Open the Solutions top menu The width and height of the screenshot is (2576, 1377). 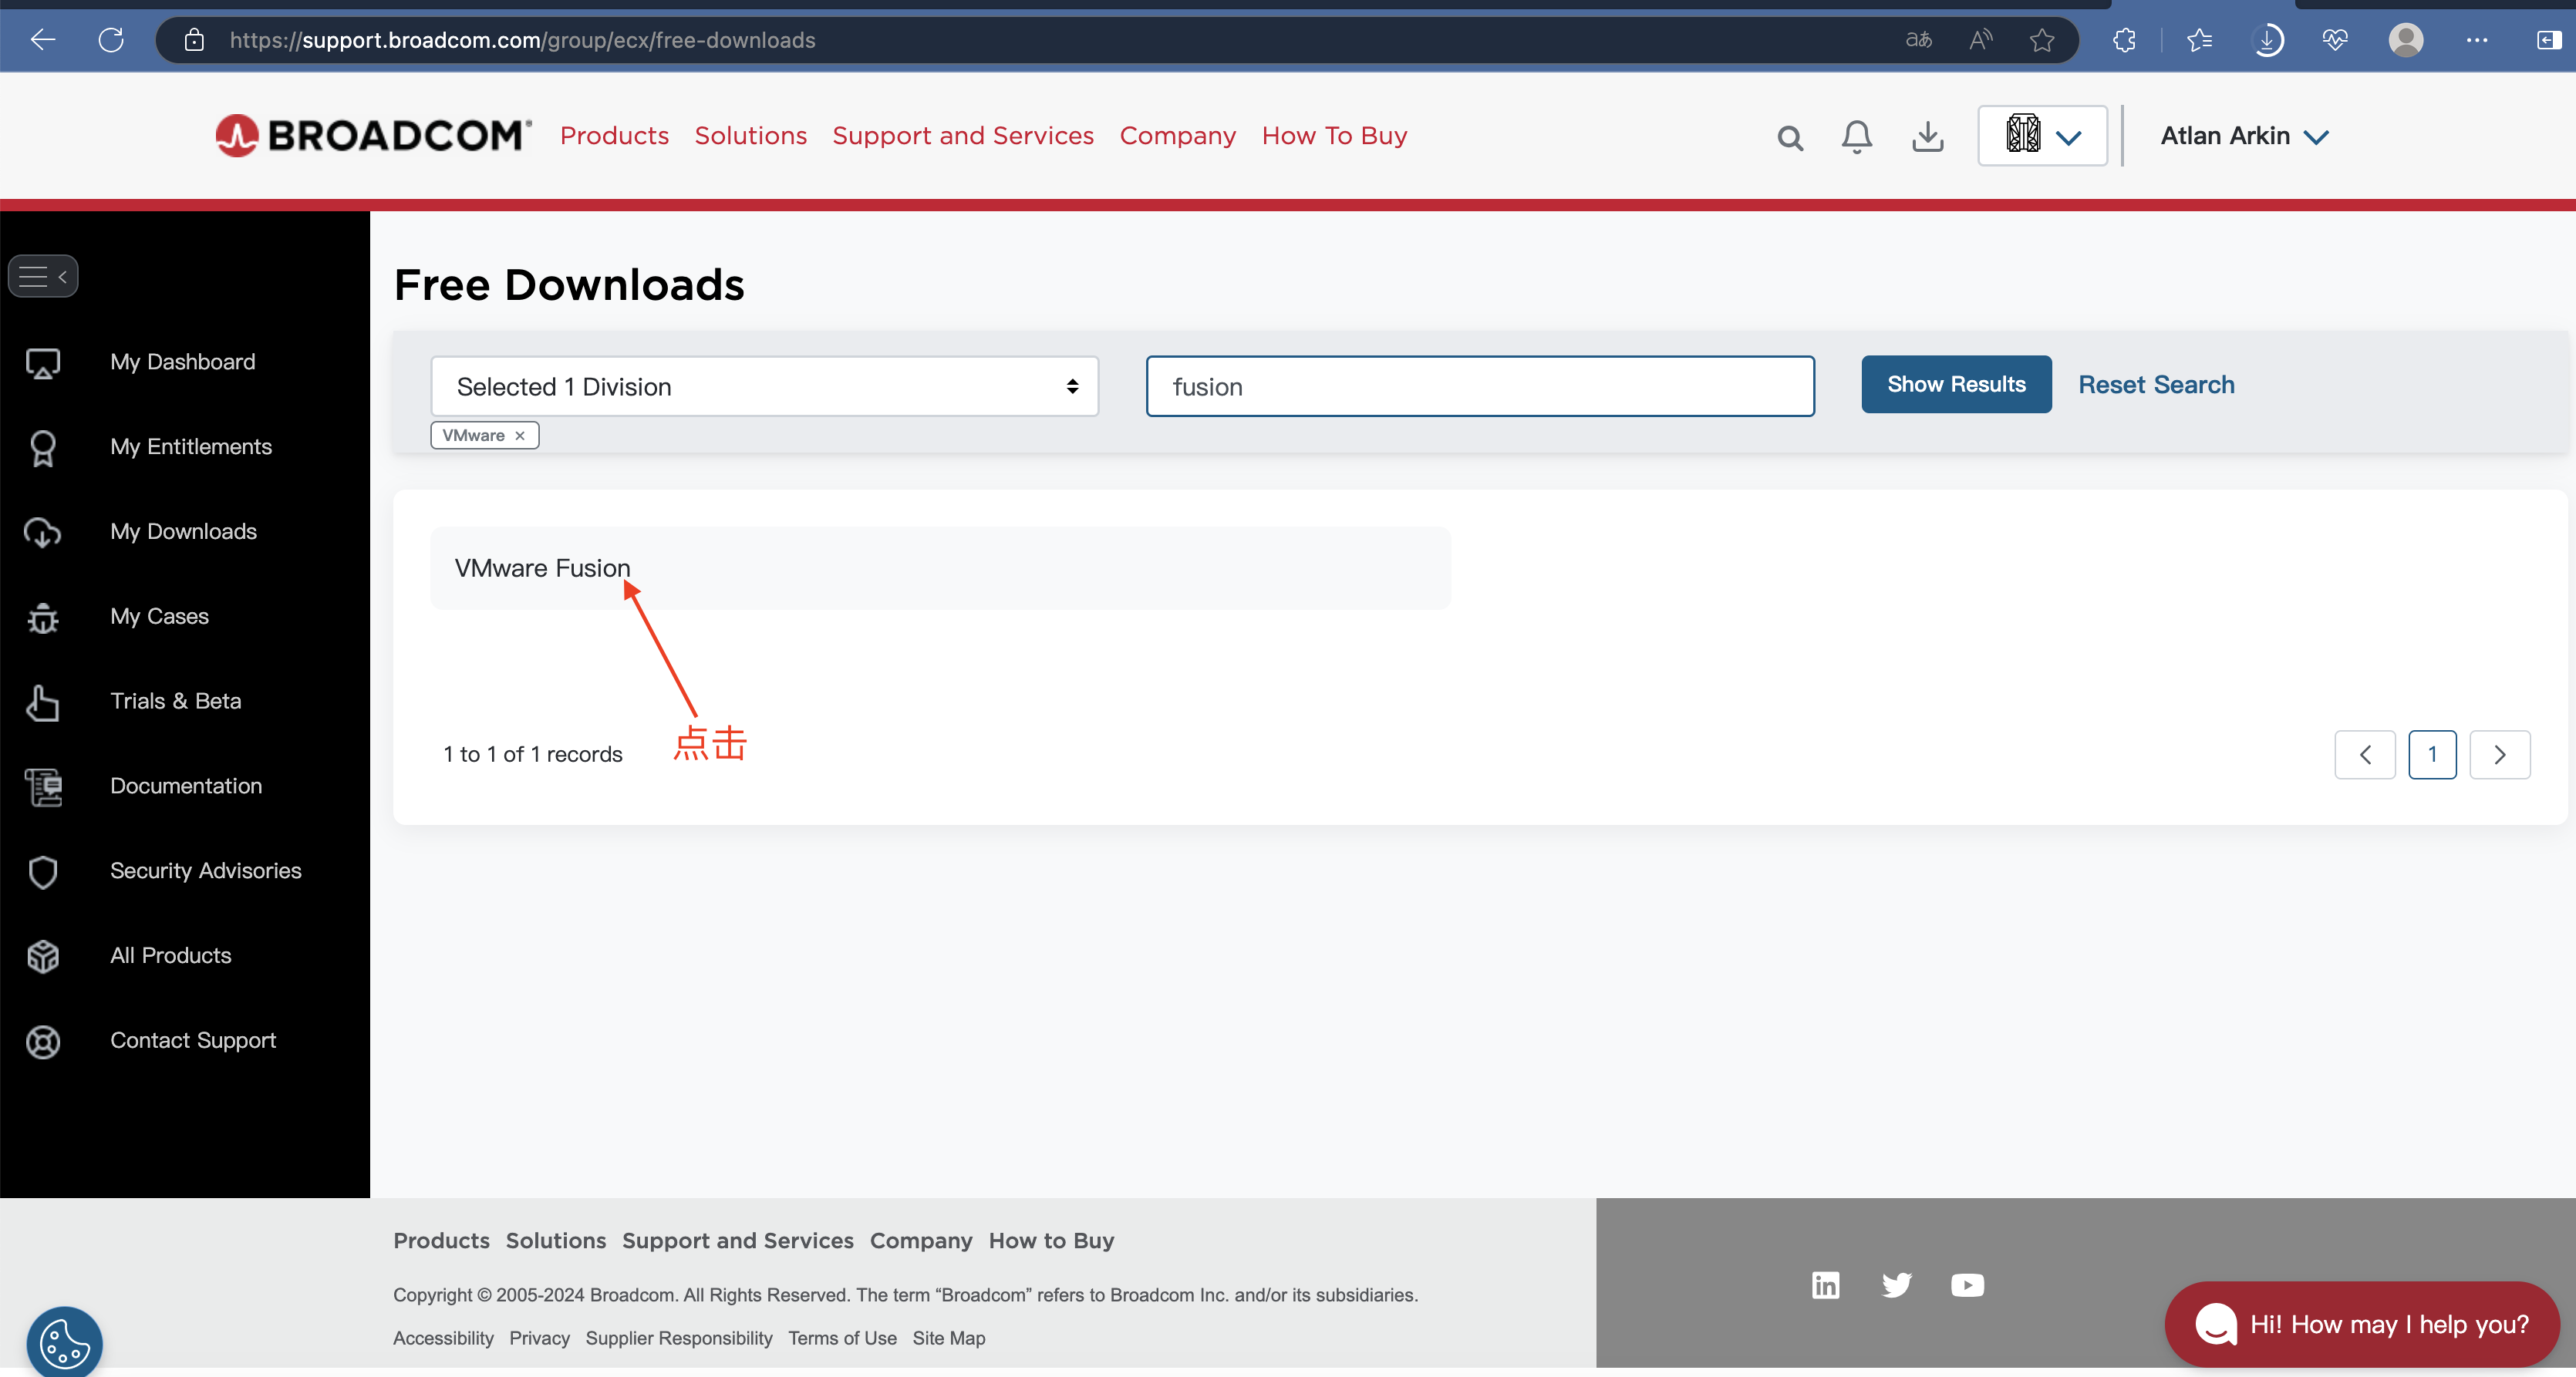click(750, 135)
